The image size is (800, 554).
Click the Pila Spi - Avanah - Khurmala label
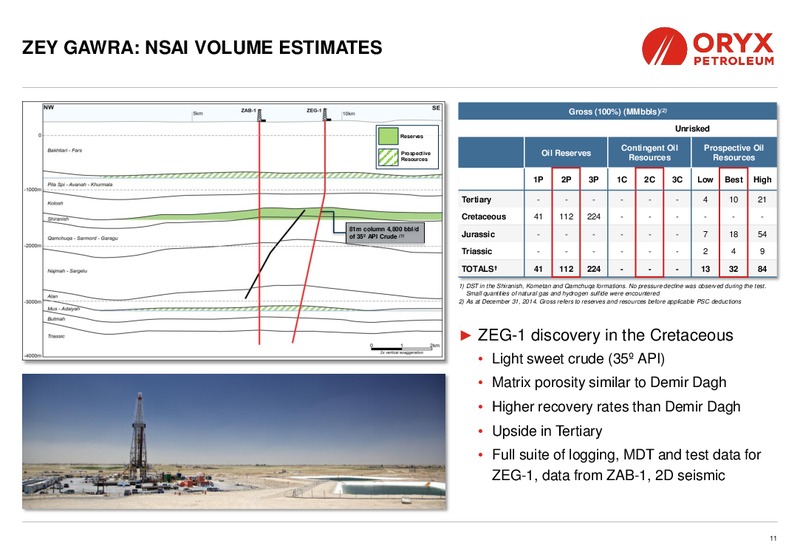point(80,184)
